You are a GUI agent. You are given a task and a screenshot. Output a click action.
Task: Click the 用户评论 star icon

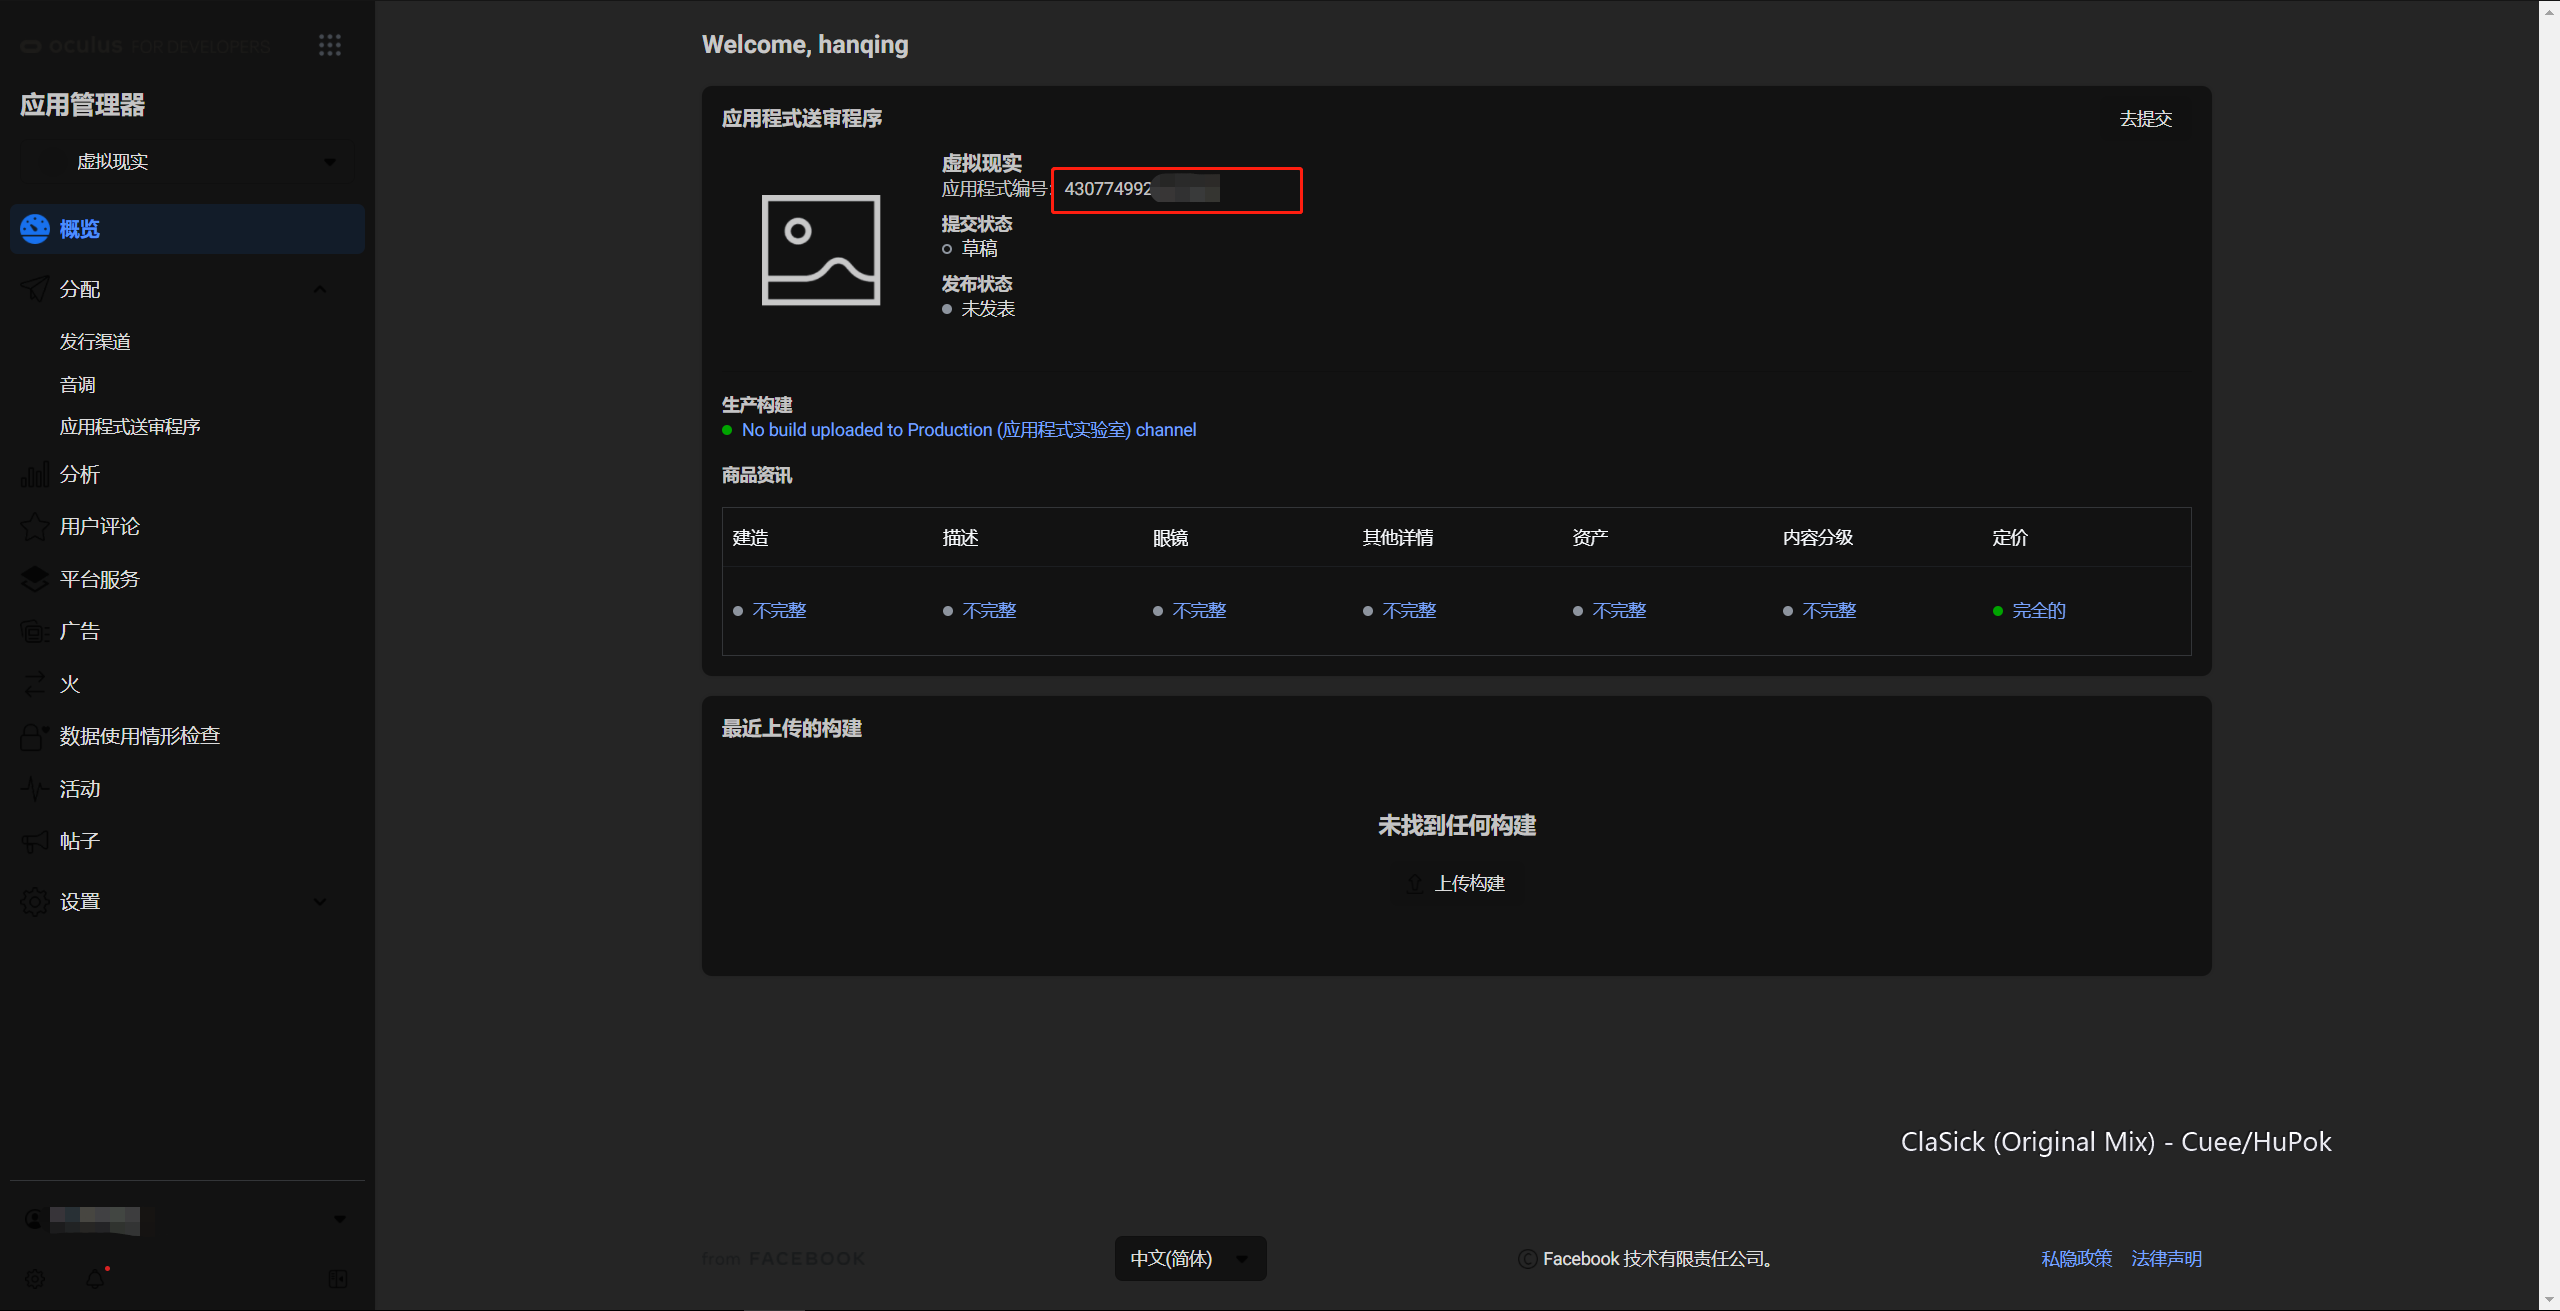tap(35, 527)
